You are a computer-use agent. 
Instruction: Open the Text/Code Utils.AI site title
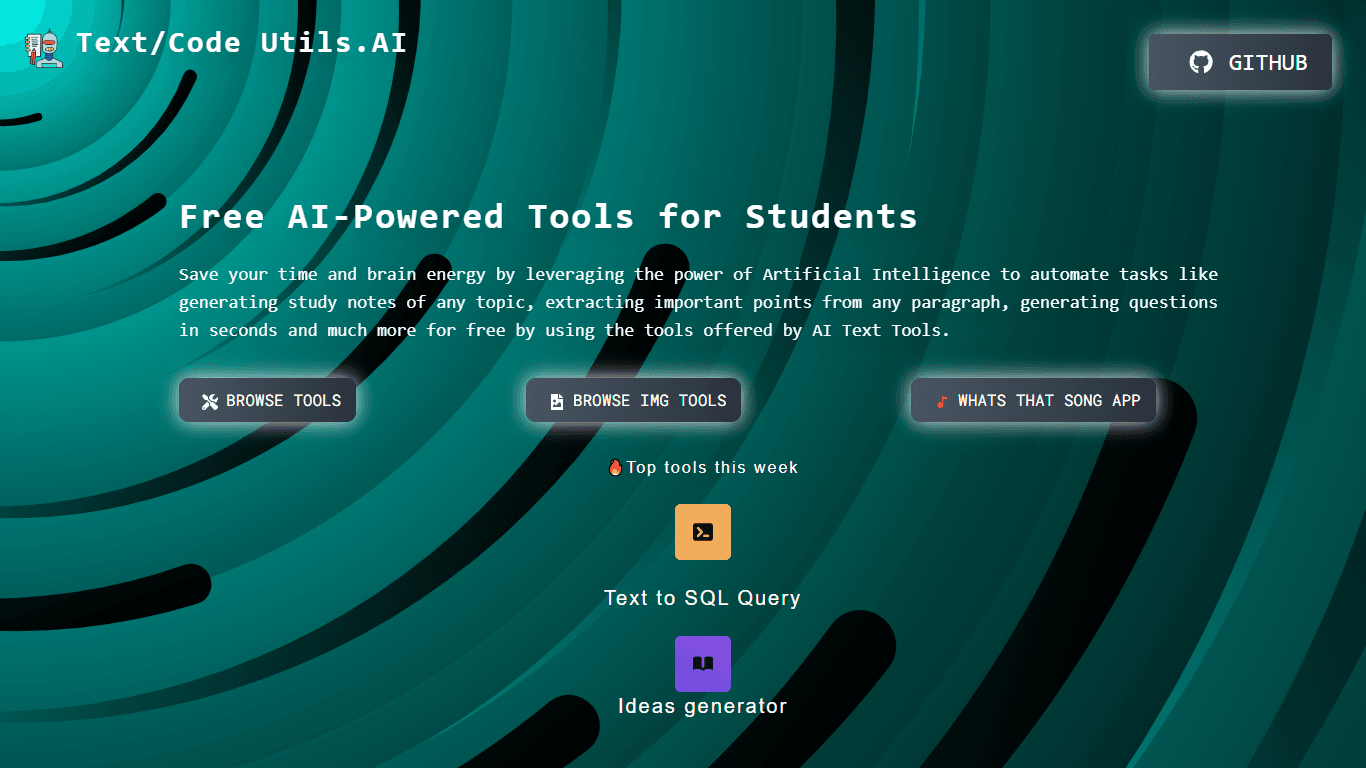click(241, 43)
